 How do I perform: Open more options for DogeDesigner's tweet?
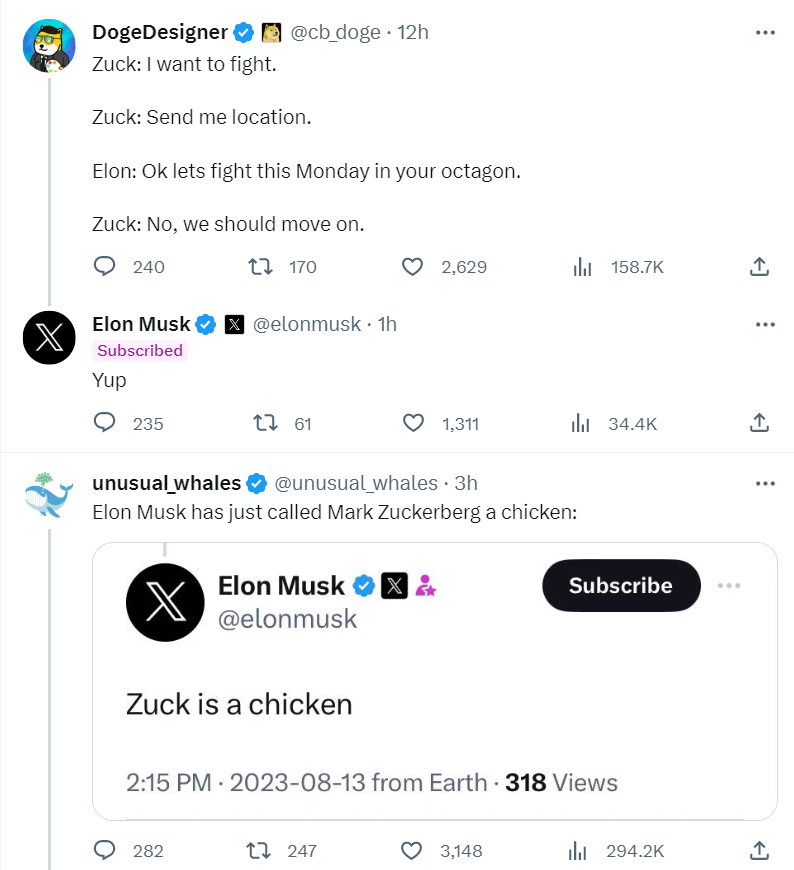(x=765, y=33)
